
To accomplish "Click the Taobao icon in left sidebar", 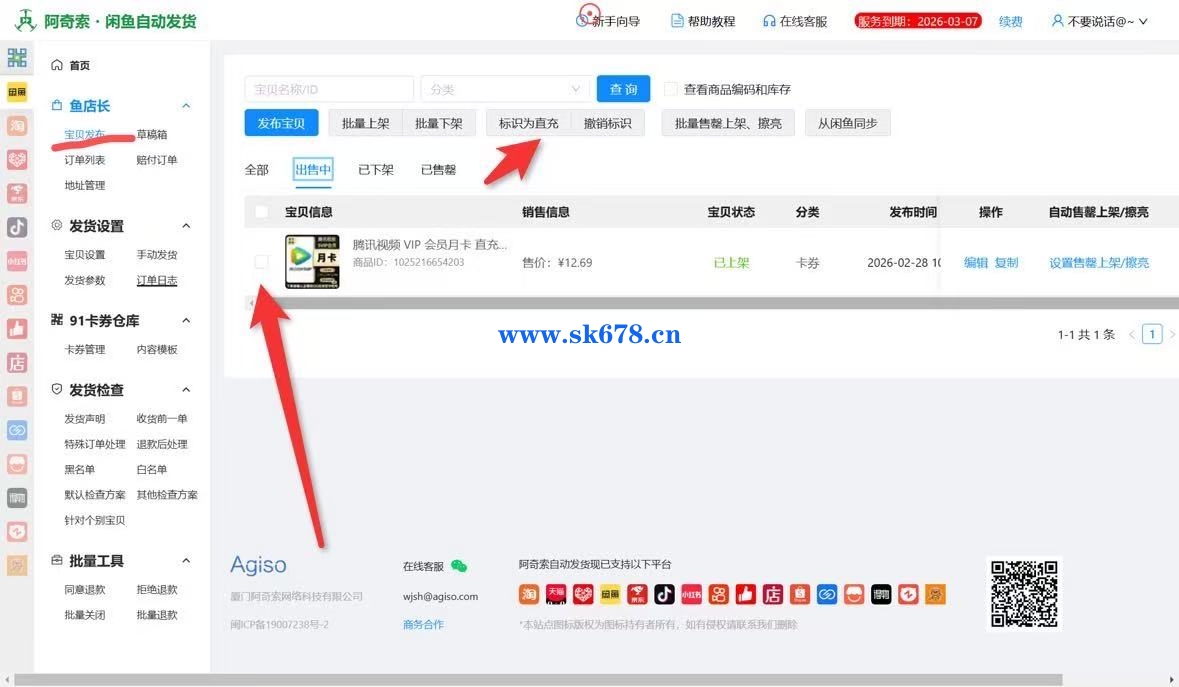I will tap(17, 126).
